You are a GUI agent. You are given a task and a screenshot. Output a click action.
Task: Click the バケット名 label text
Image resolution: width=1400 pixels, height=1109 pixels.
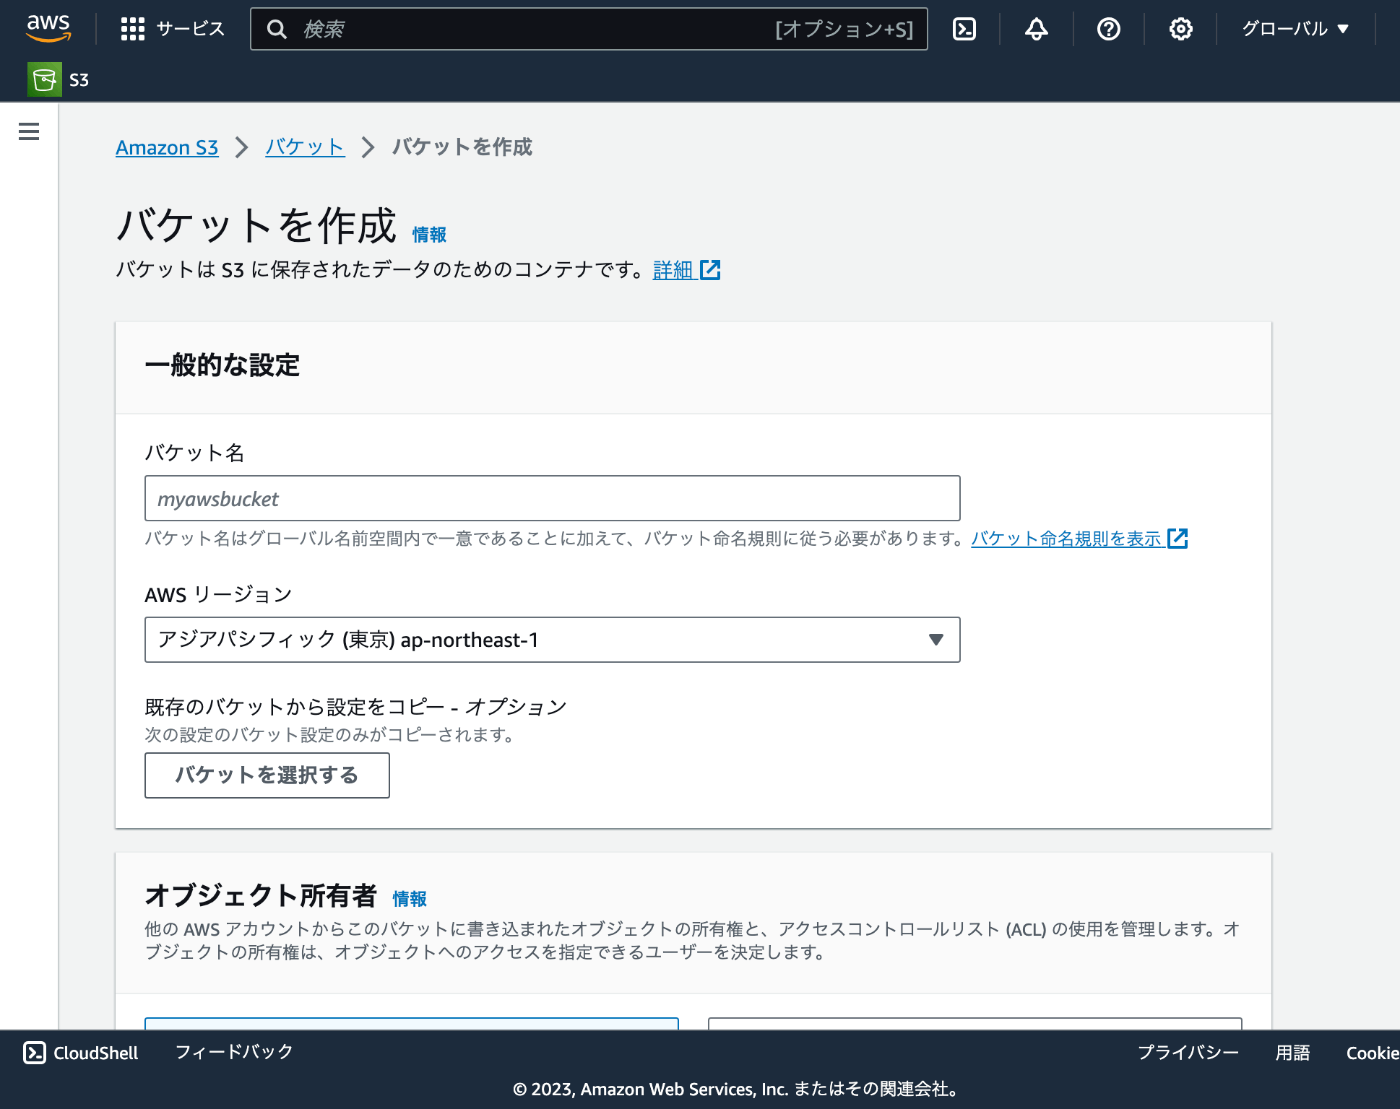coord(195,453)
